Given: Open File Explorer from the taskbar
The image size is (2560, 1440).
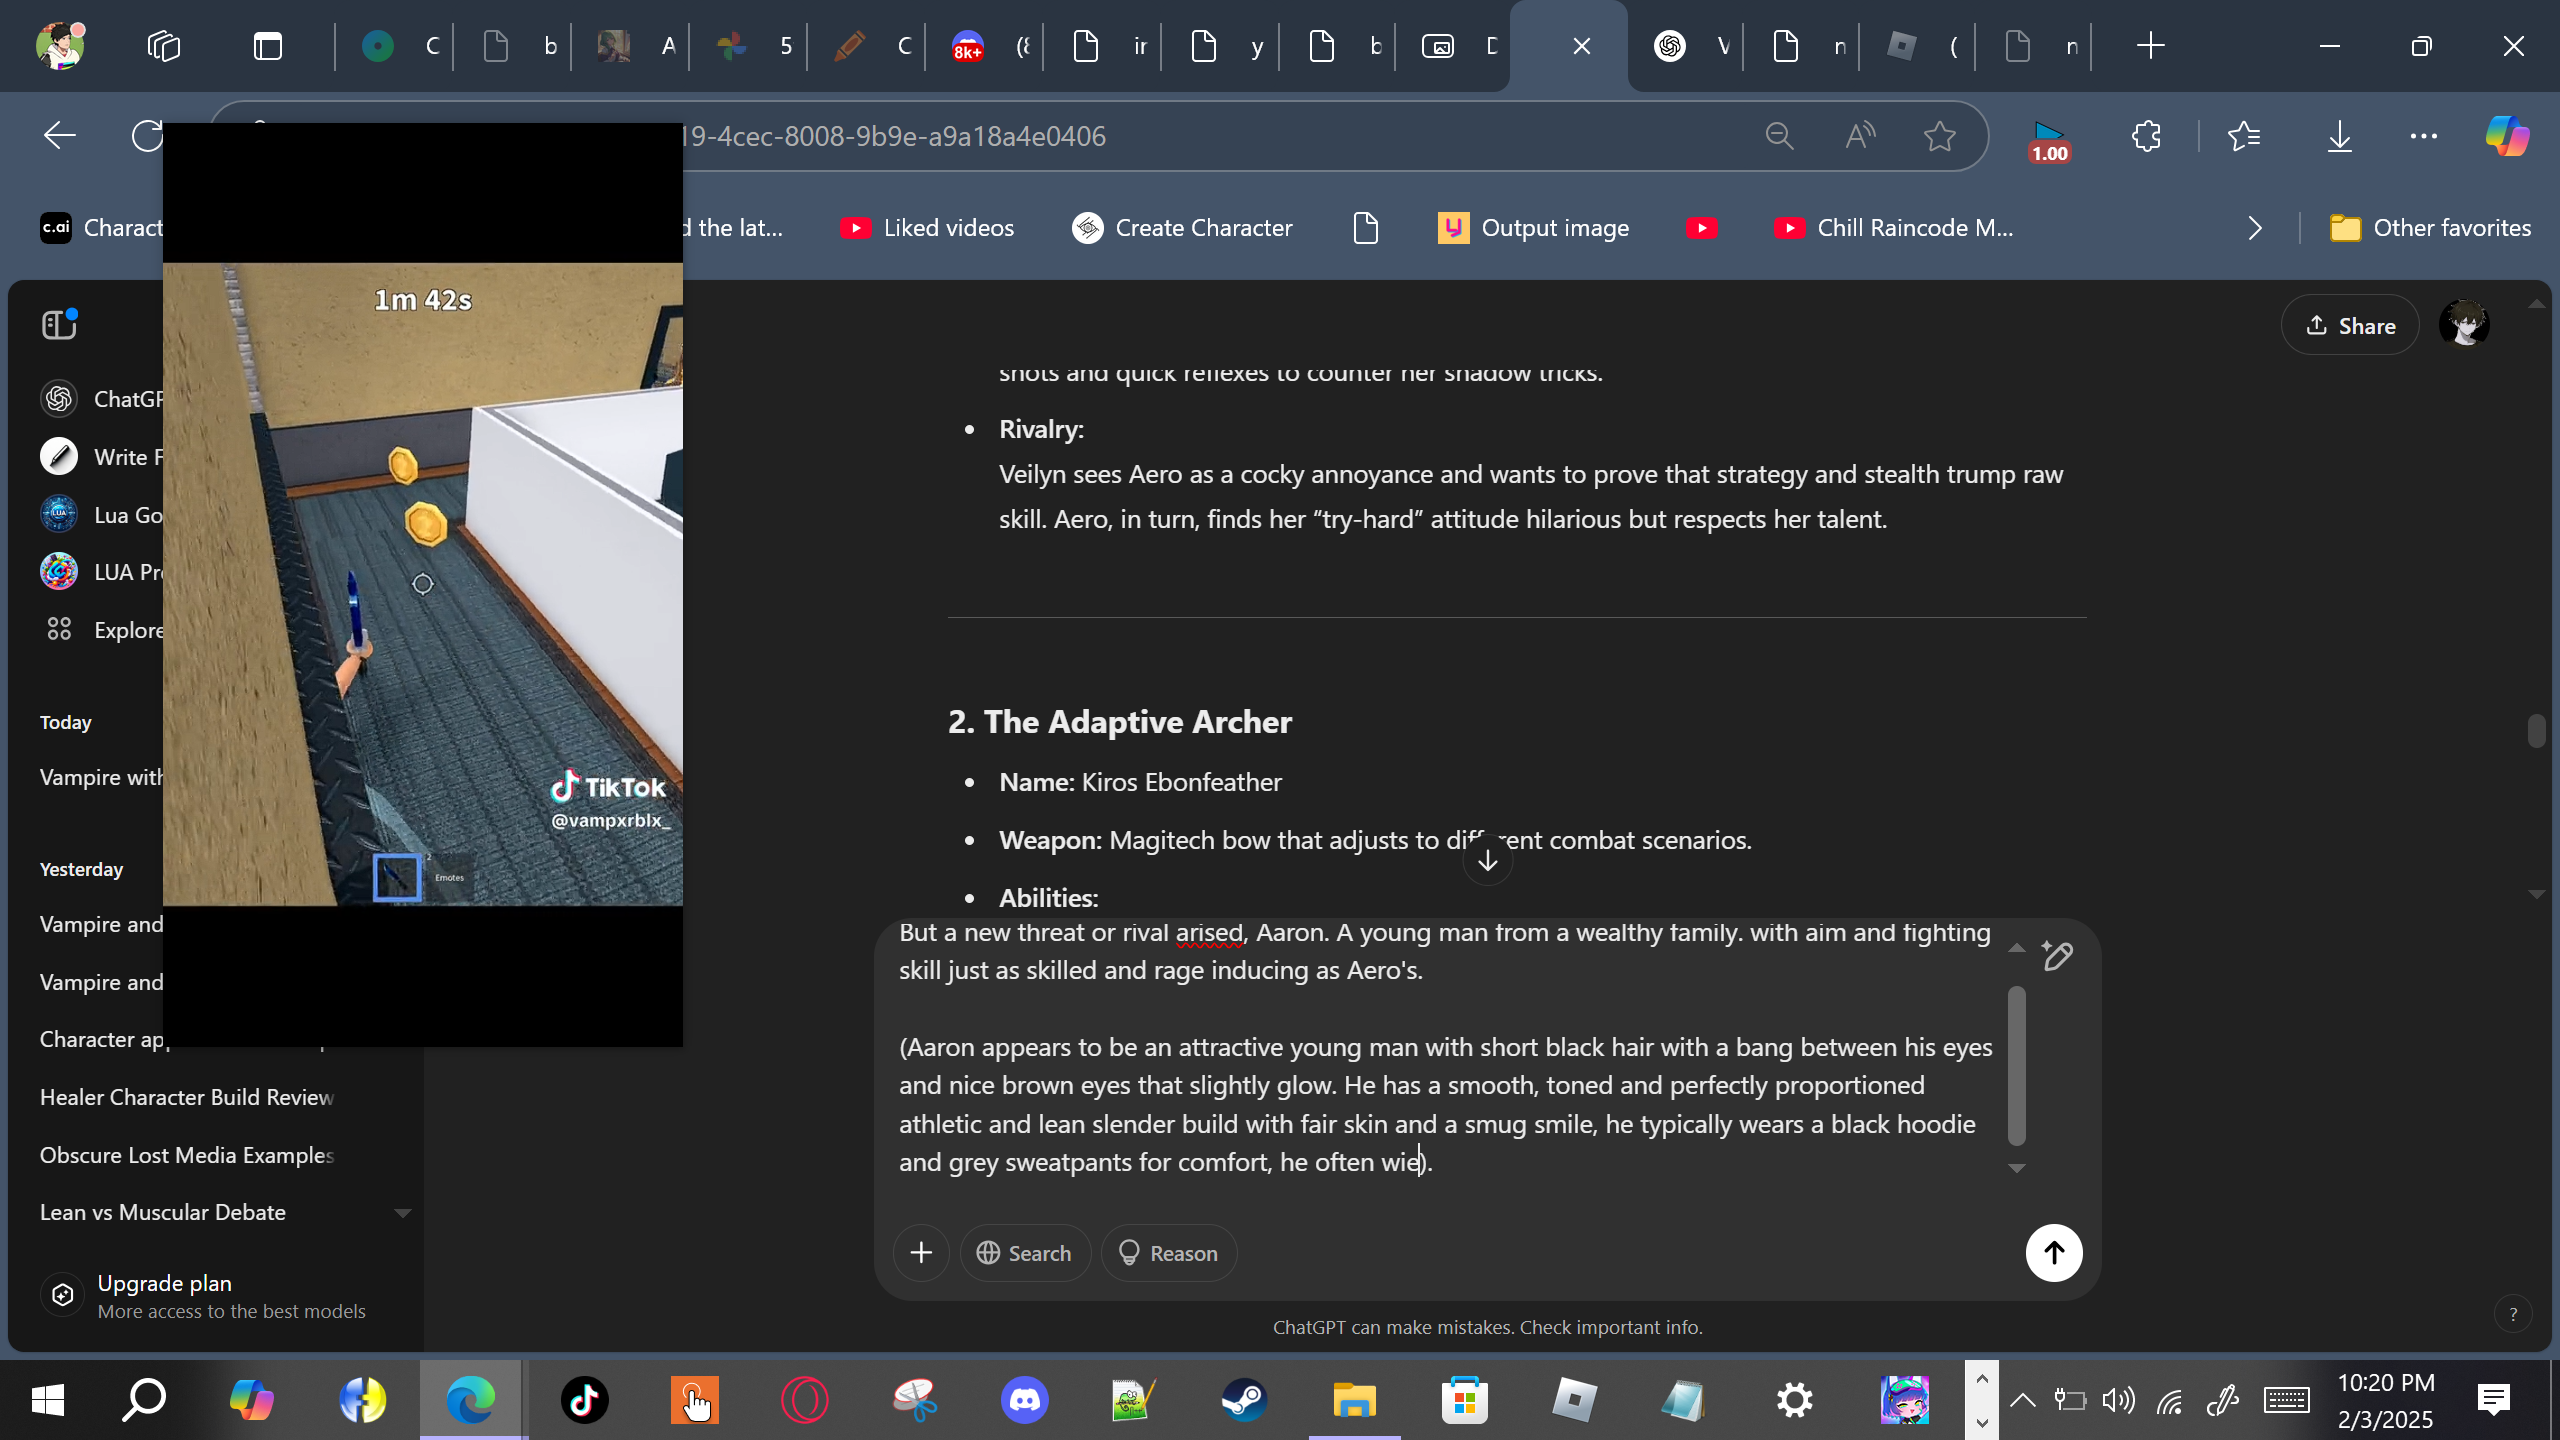Looking at the screenshot, I should 1354,1400.
